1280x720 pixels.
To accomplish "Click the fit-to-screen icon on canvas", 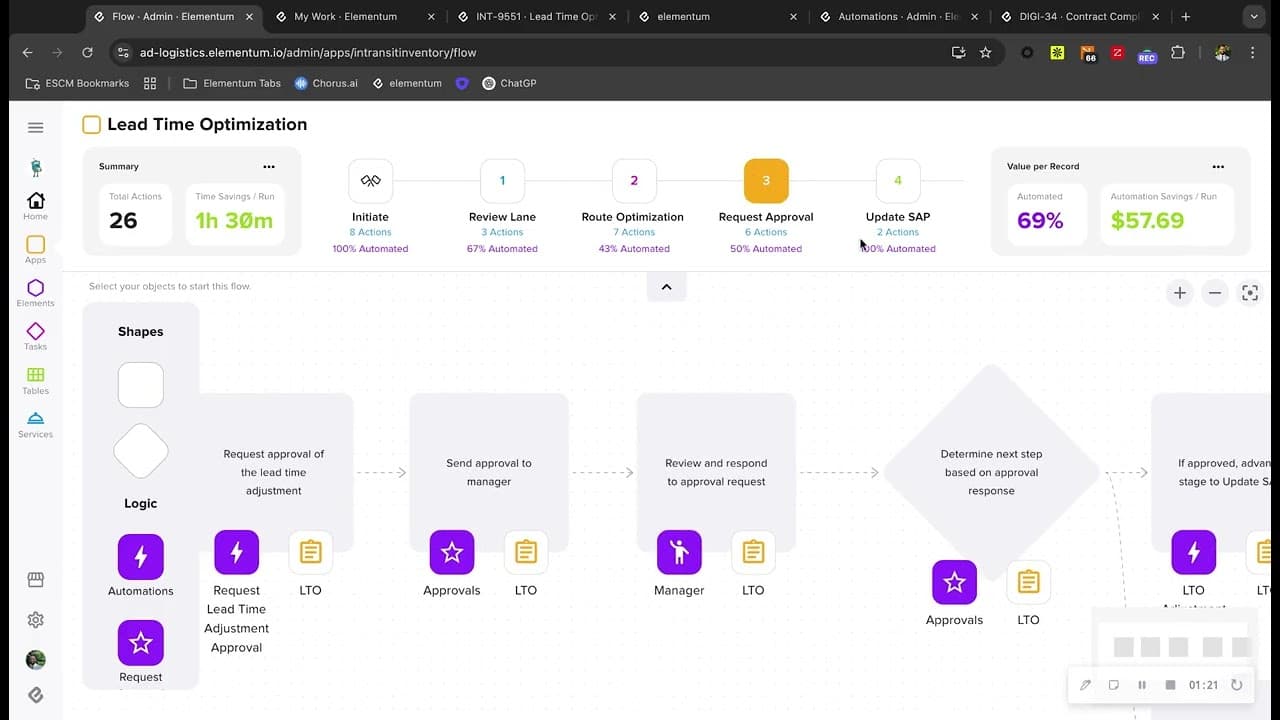I will click(x=1249, y=293).
